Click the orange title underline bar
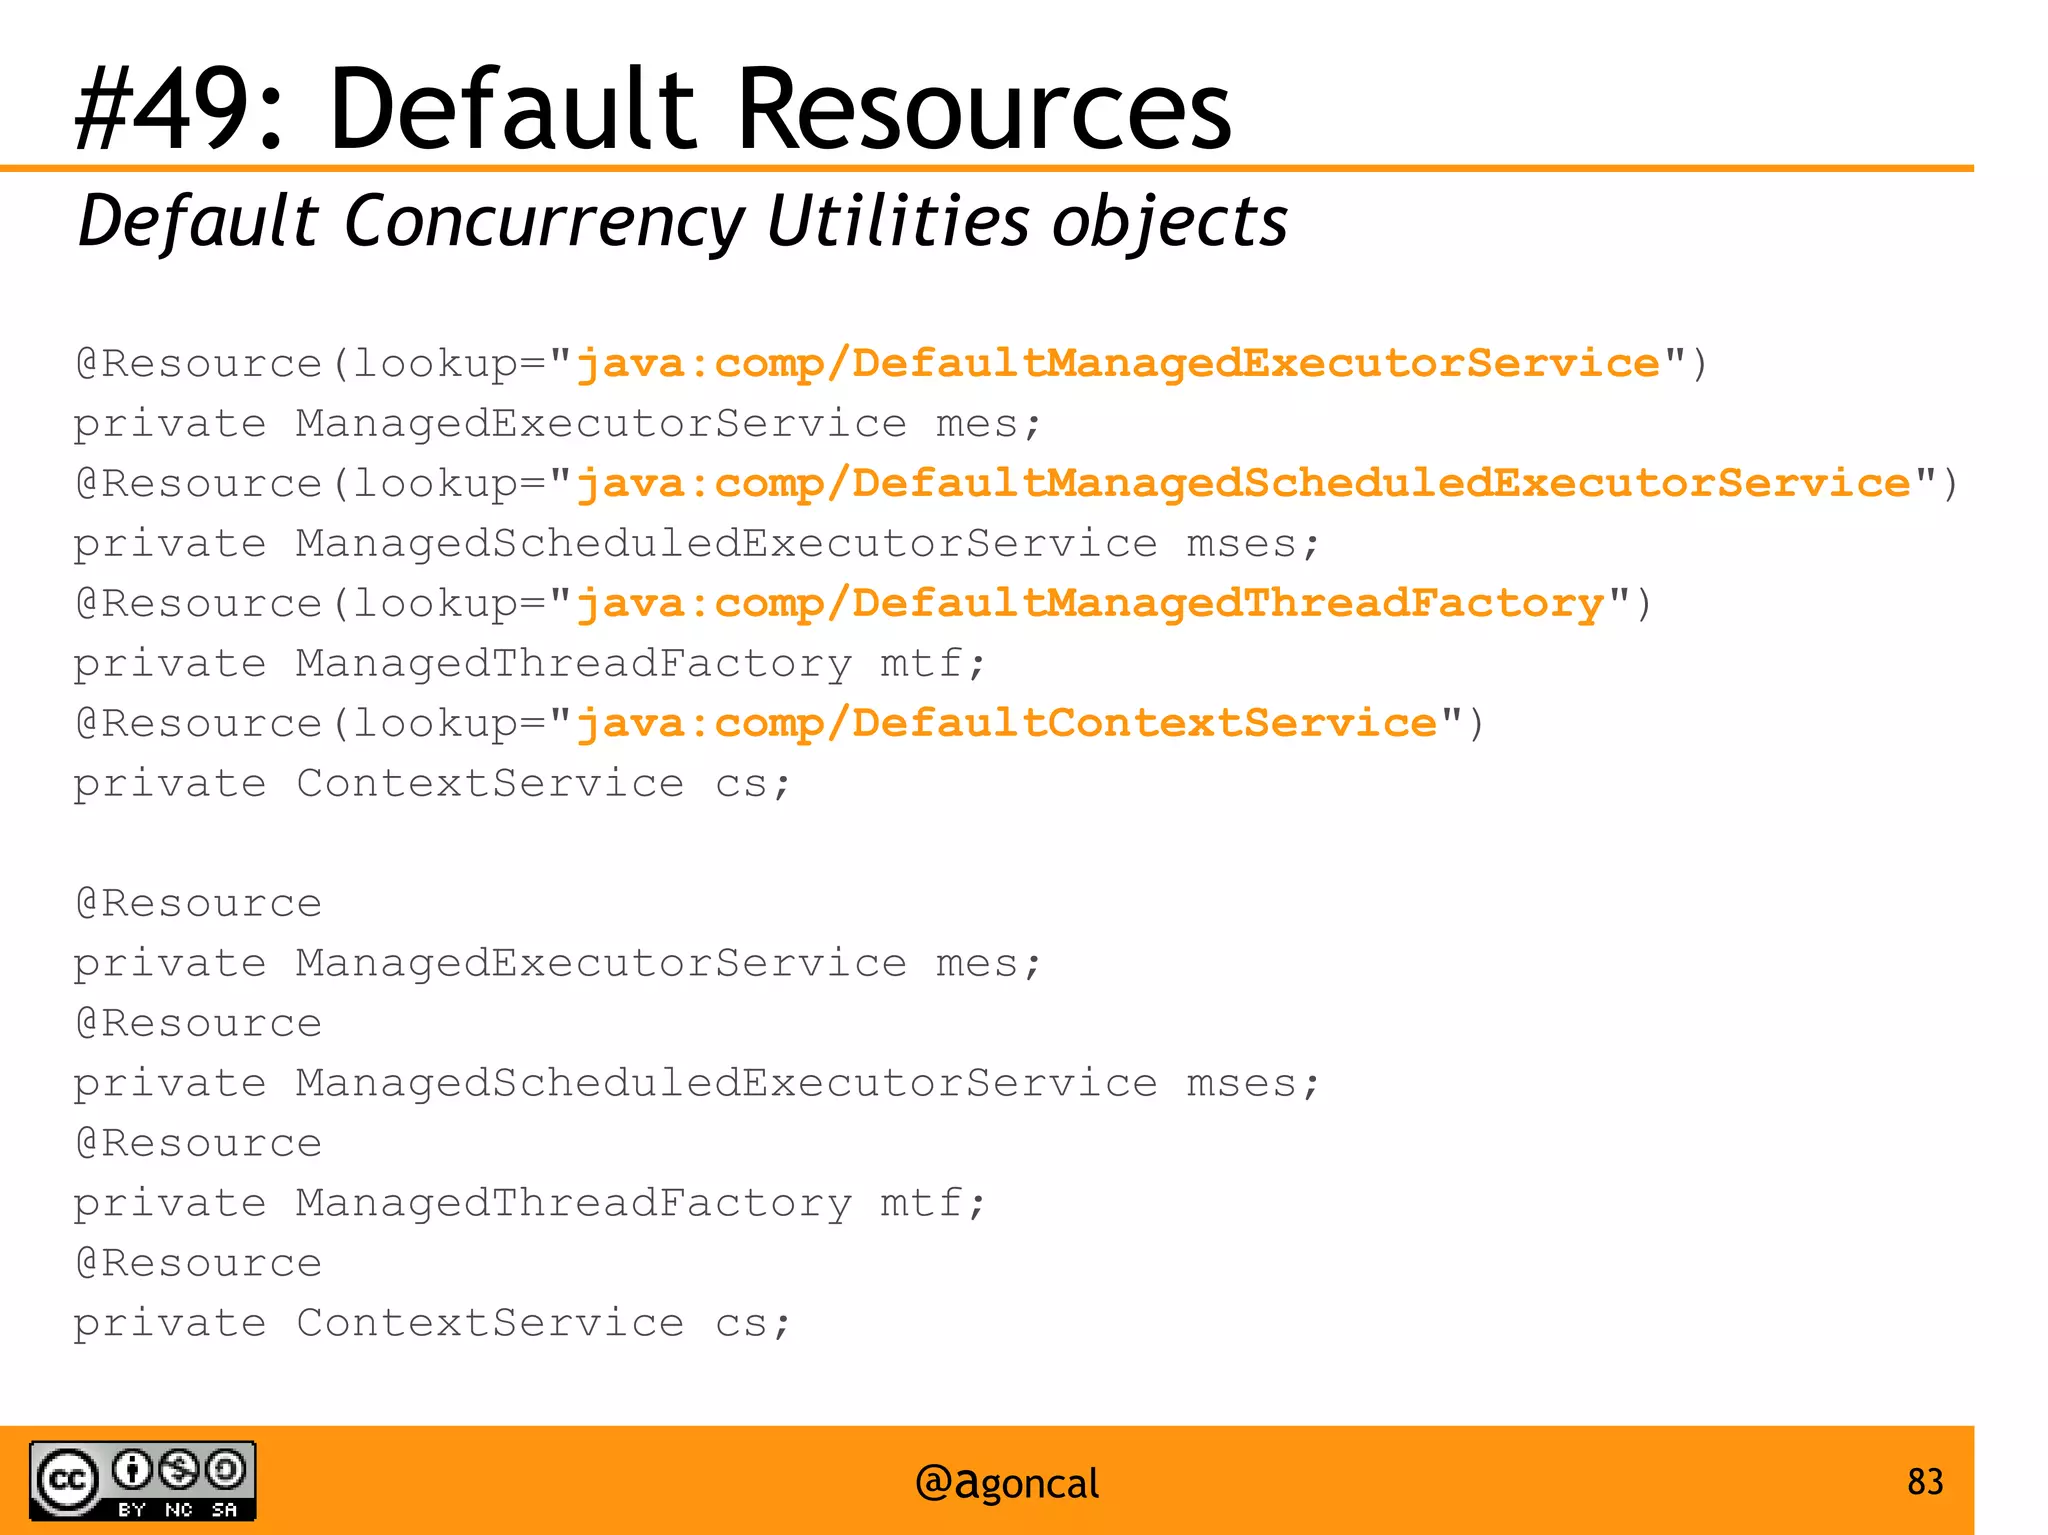The image size is (2048, 1535). pos(986,169)
